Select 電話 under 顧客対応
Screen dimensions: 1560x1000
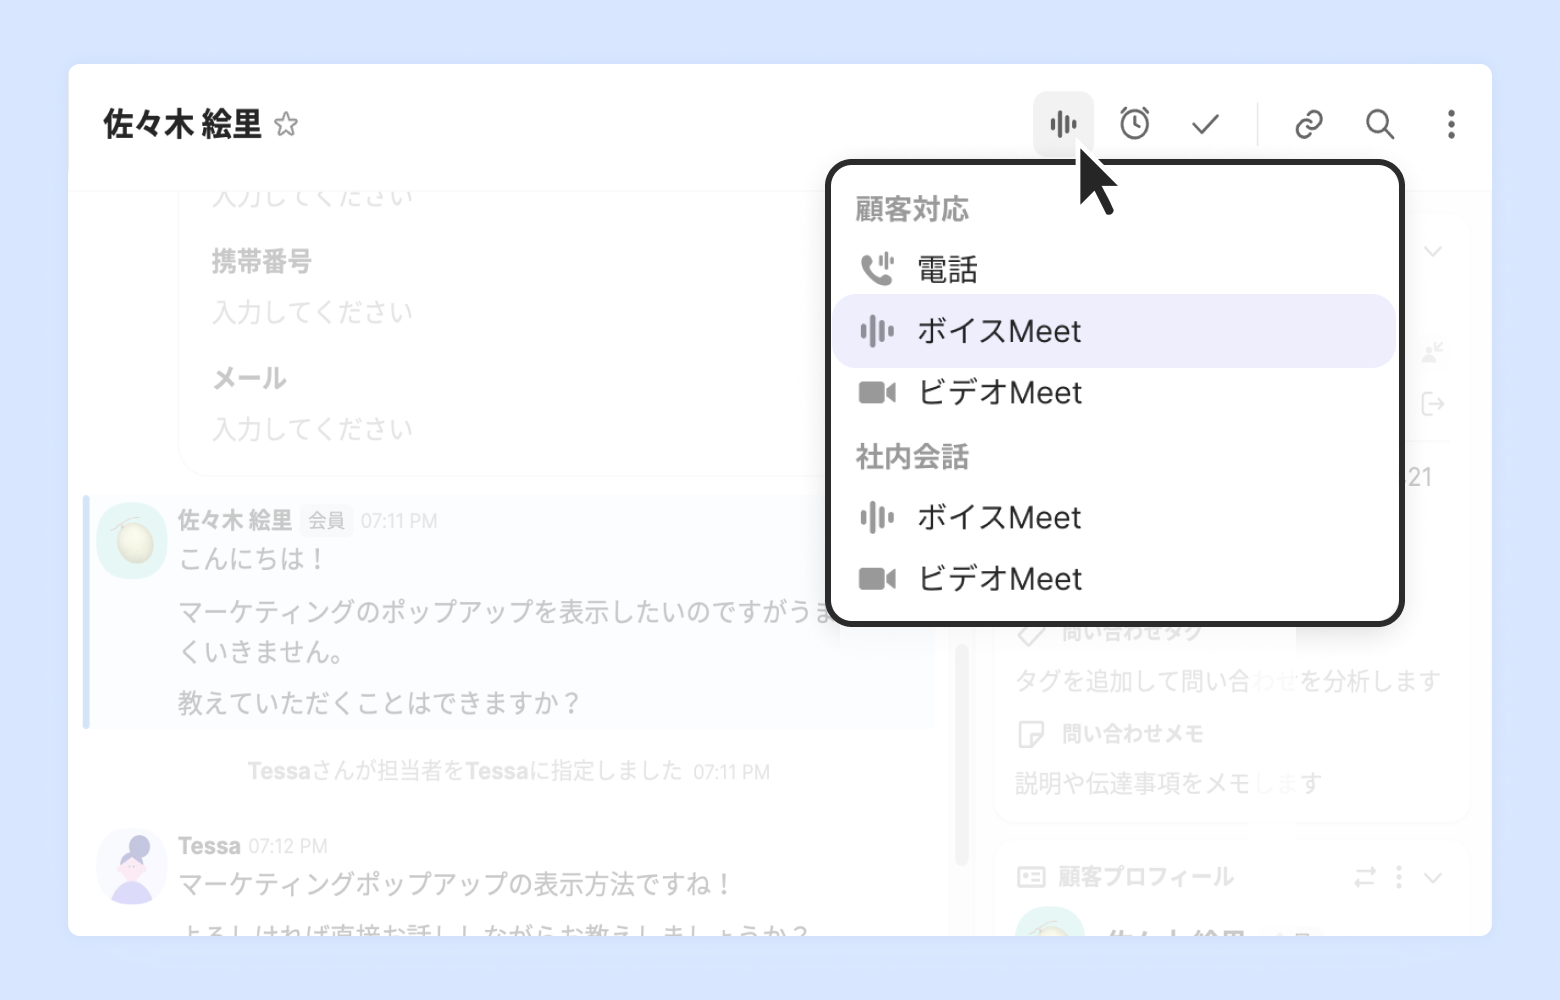coord(947,270)
